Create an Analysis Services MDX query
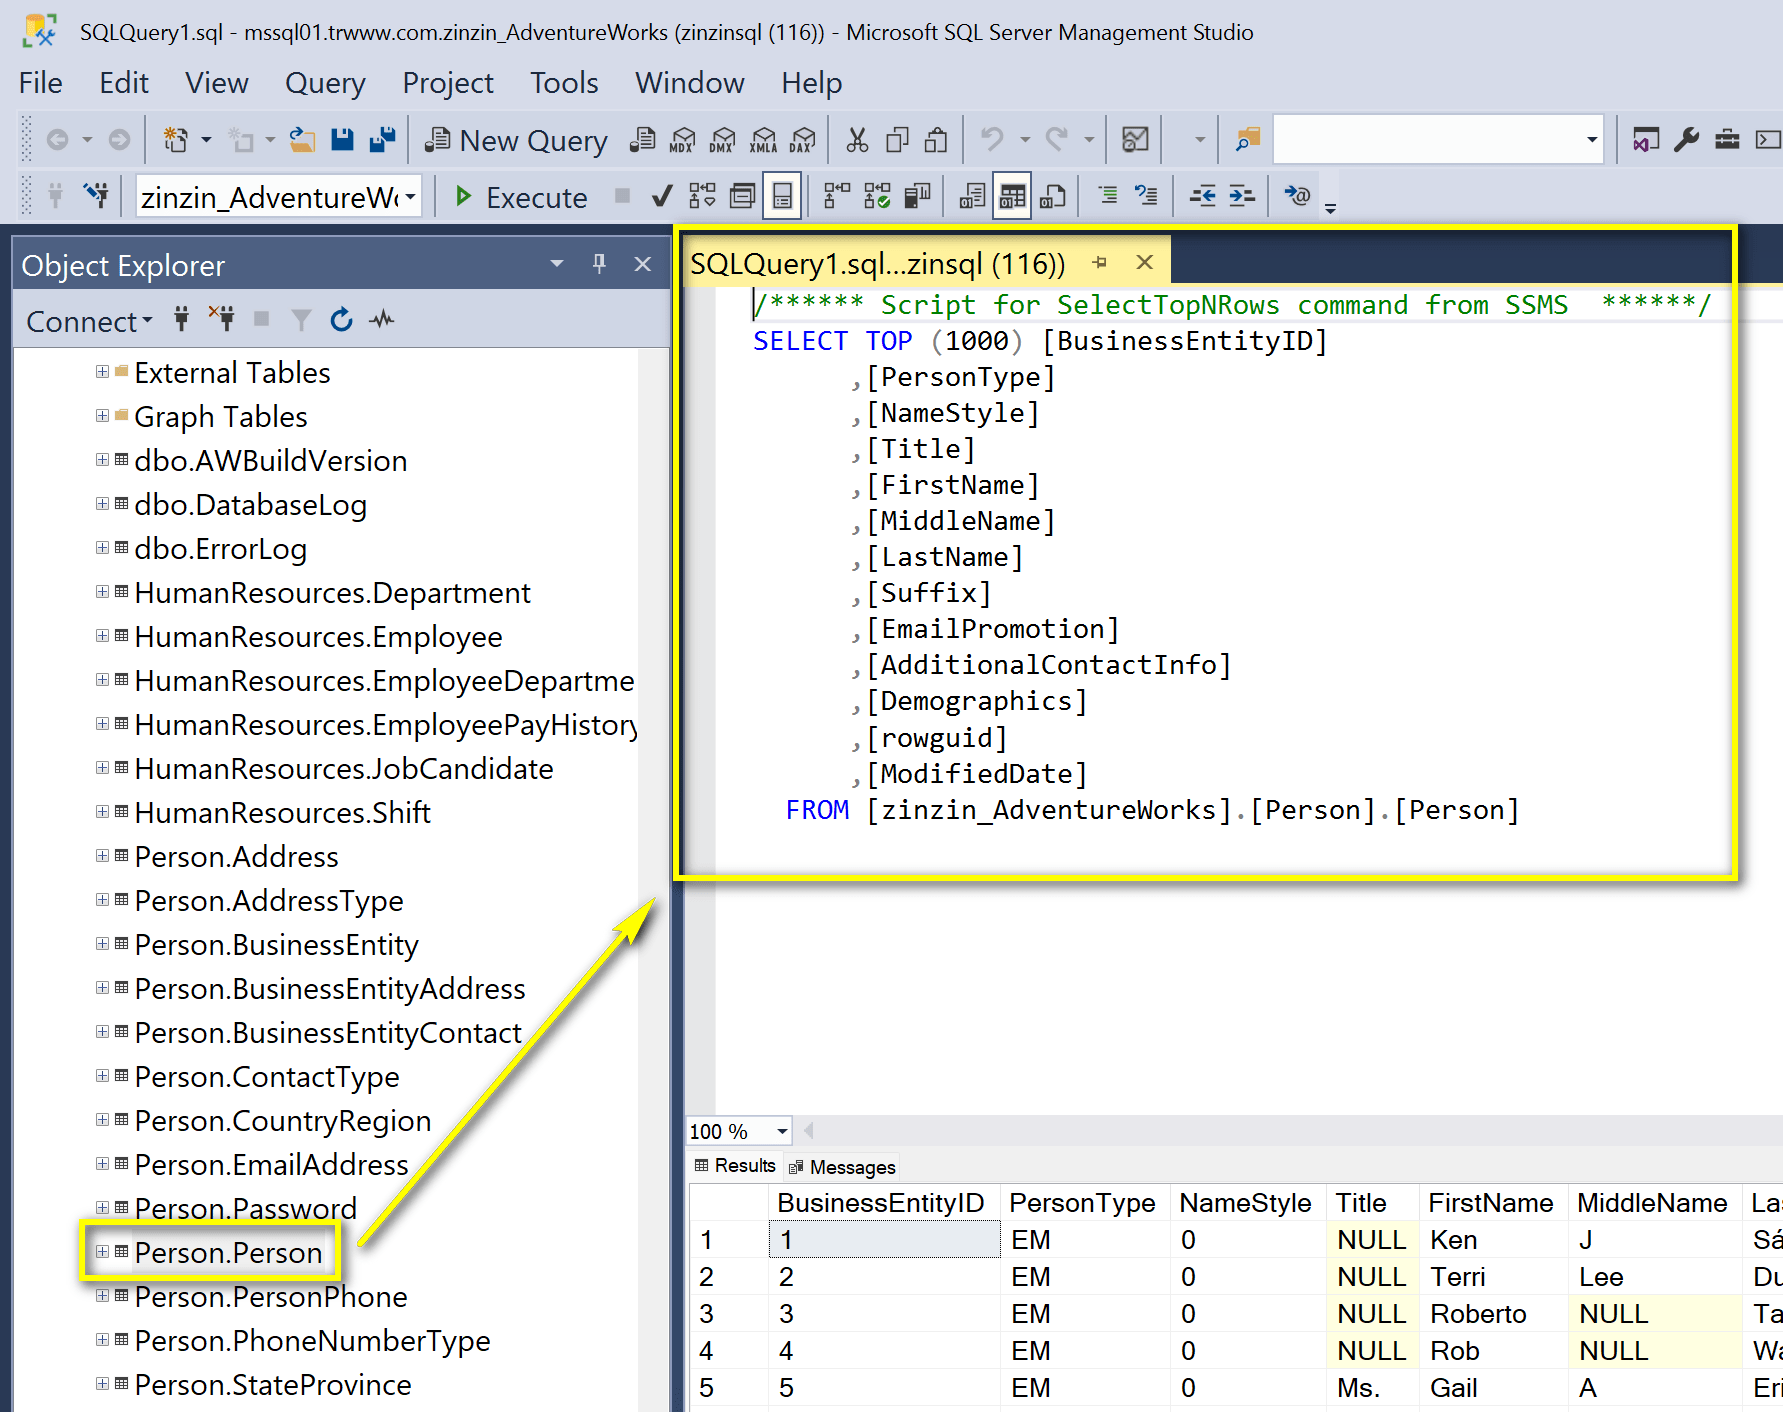The image size is (1783, 1412). (x=682, y=140)
